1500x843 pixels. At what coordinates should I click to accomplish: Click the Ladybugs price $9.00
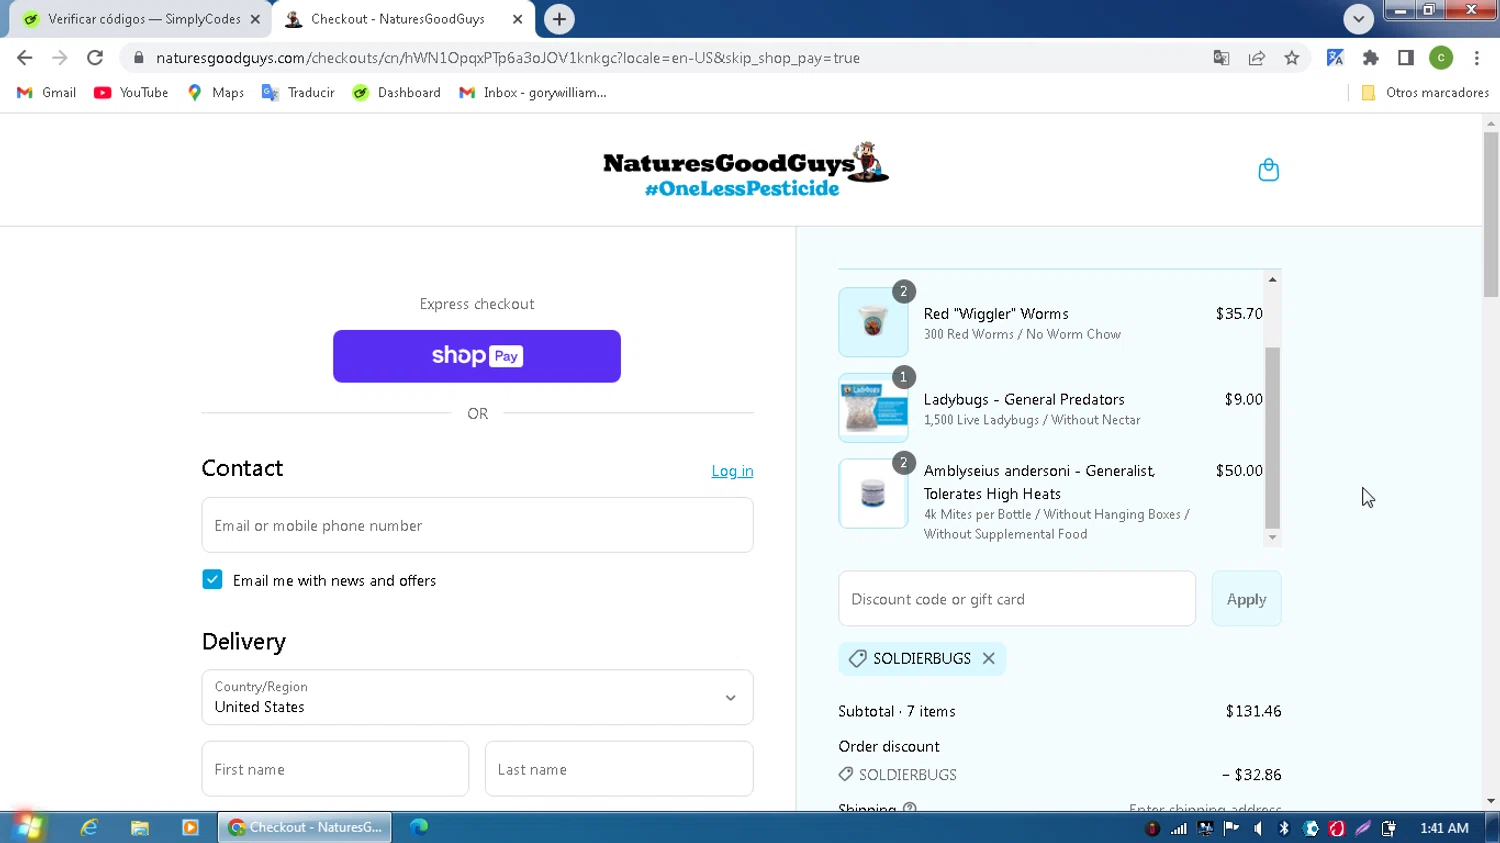(x=1243, y=399)
